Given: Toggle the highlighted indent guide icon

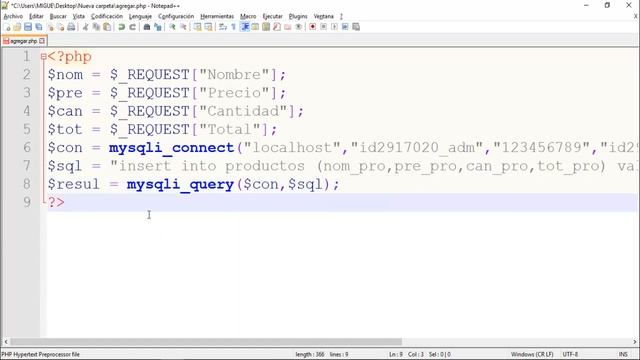Looking at the screenshot, I should 245,27.
